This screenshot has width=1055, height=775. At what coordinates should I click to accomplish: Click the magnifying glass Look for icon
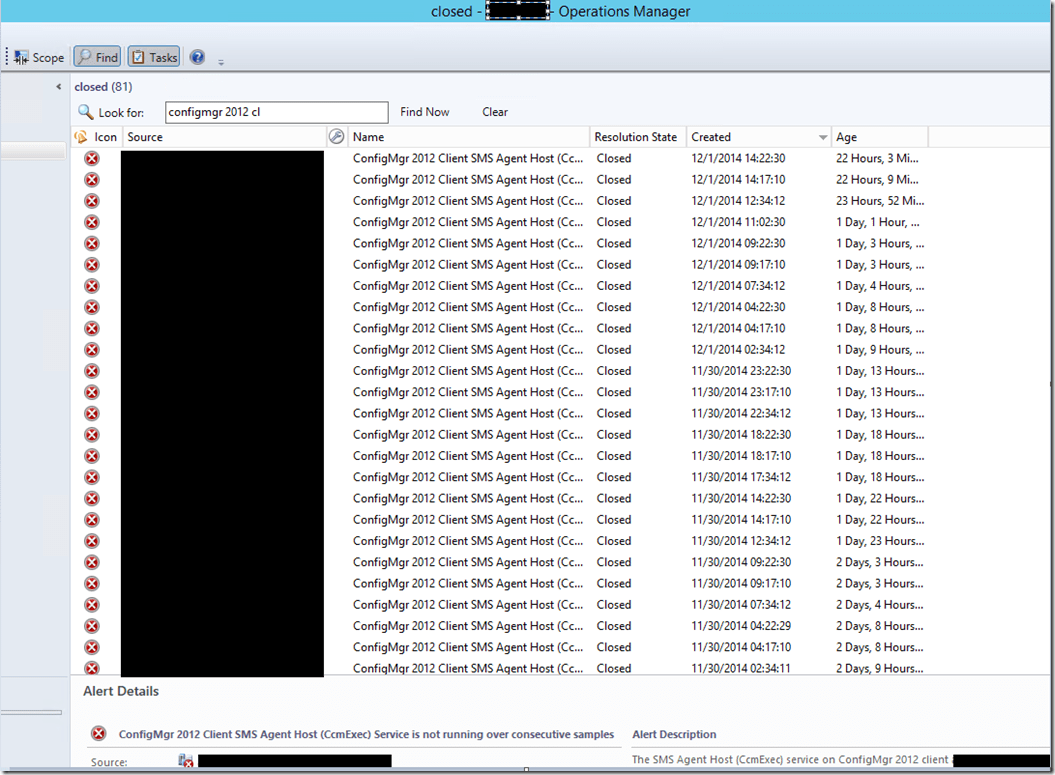tap(86, 112)
